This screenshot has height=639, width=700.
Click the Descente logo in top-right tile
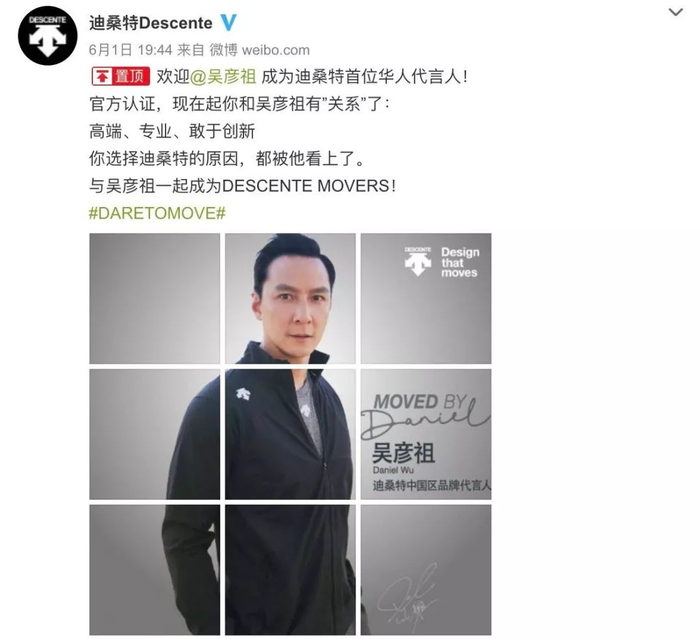[418, 261]
